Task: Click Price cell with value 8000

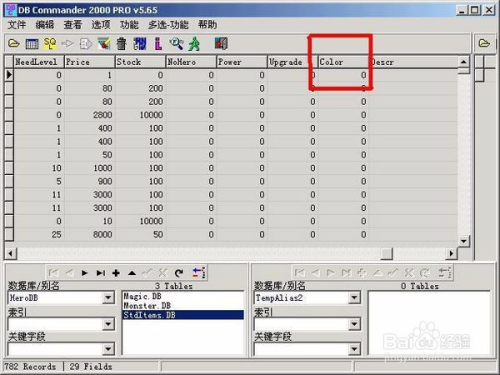Action: click(x=90, y=235)
